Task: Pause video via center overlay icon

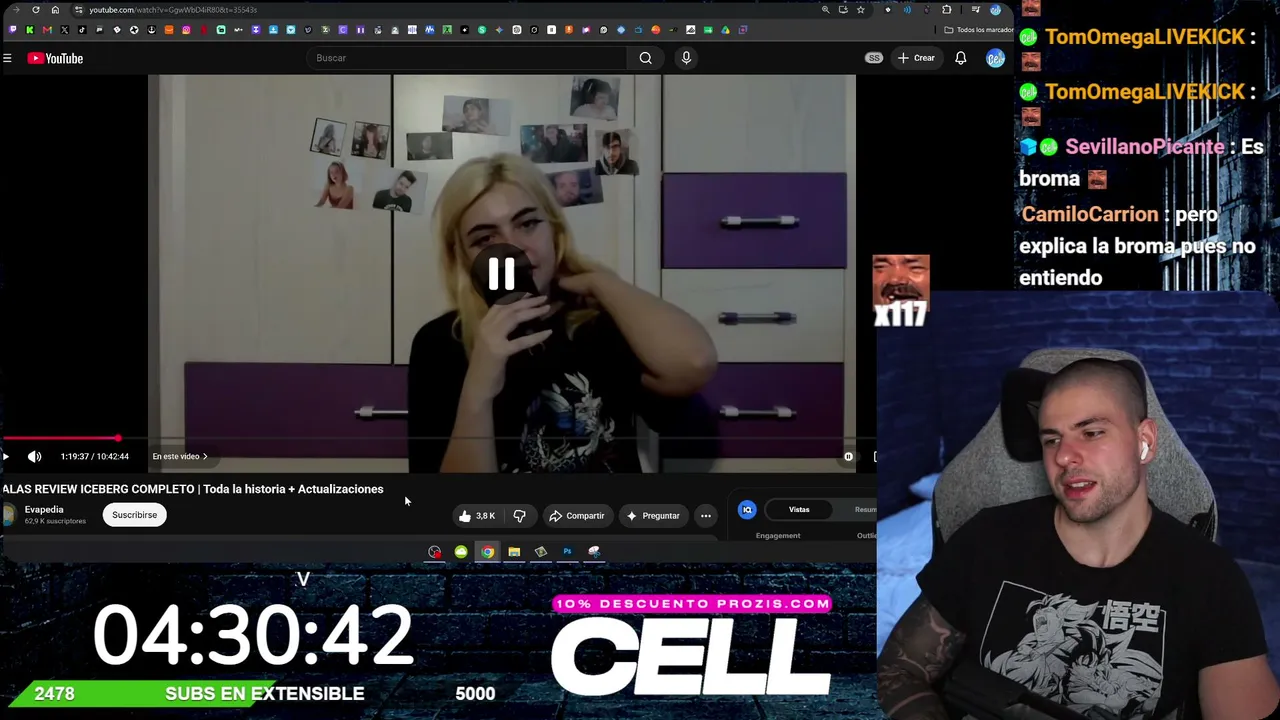Action: (x=501, y=274)
